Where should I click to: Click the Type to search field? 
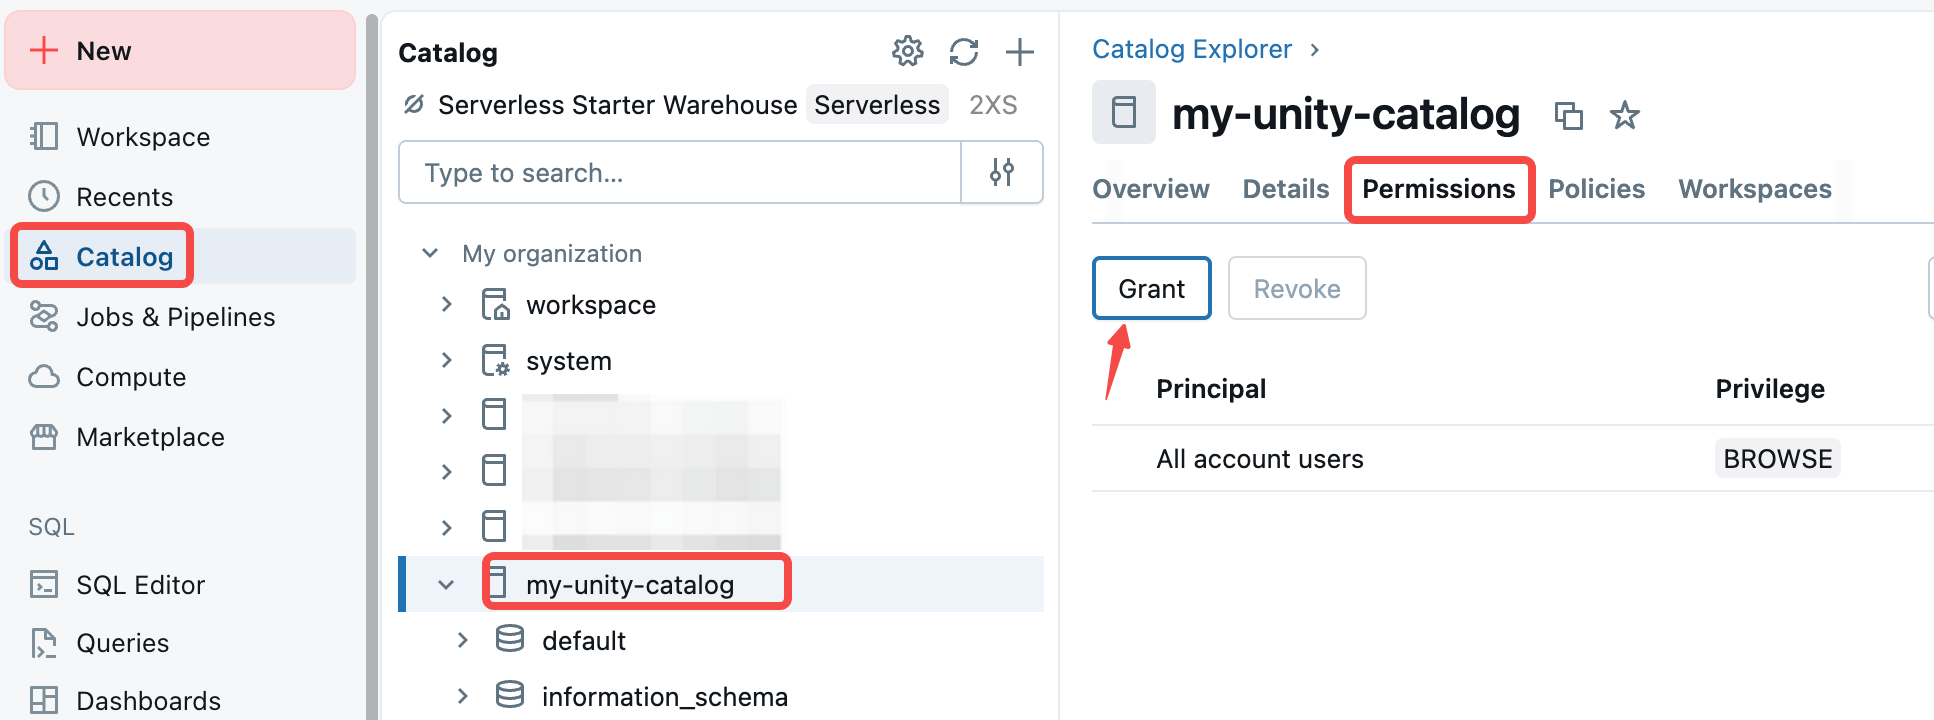(x=680, y=173)
